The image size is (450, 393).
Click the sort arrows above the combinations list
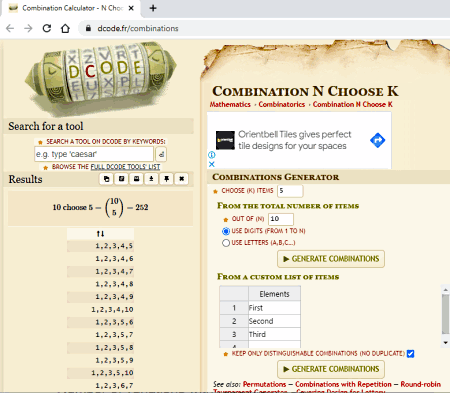(100, 234)
